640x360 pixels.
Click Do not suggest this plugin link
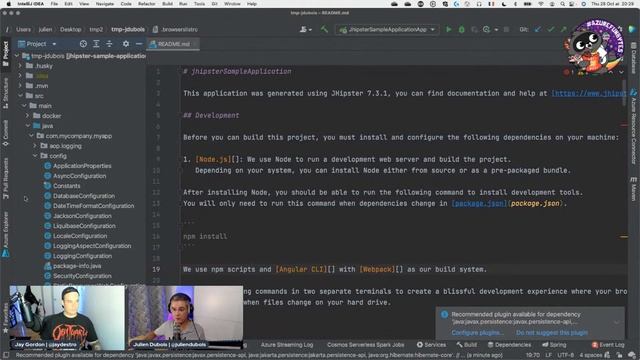click(x=552, y=333)
